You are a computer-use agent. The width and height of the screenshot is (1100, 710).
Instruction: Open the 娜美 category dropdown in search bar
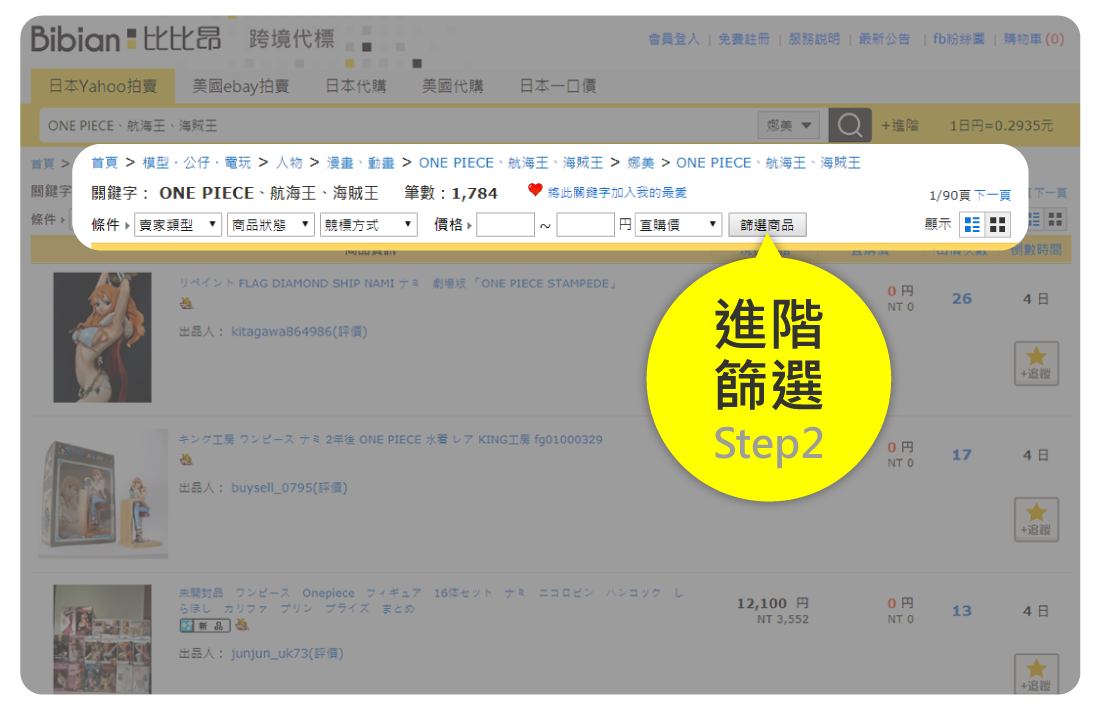point(789,126)
